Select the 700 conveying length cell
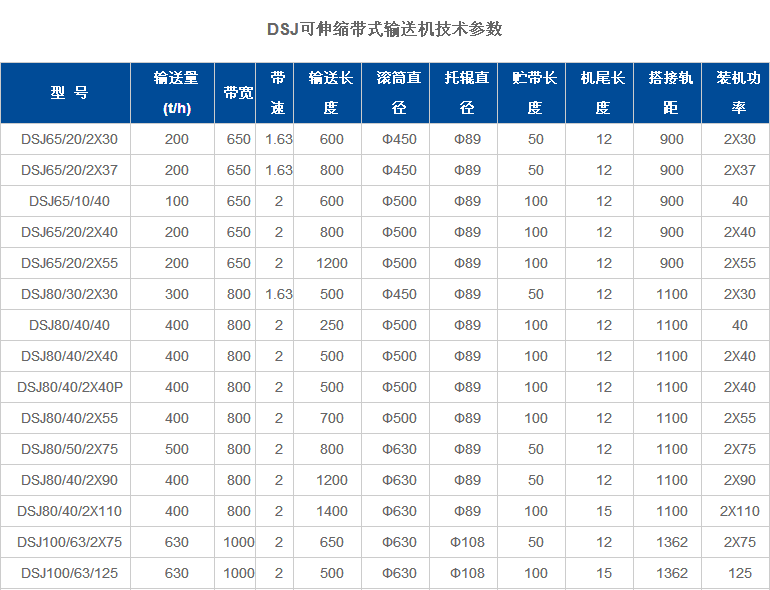Screen dimensions: 770x590 click(332, 418)
